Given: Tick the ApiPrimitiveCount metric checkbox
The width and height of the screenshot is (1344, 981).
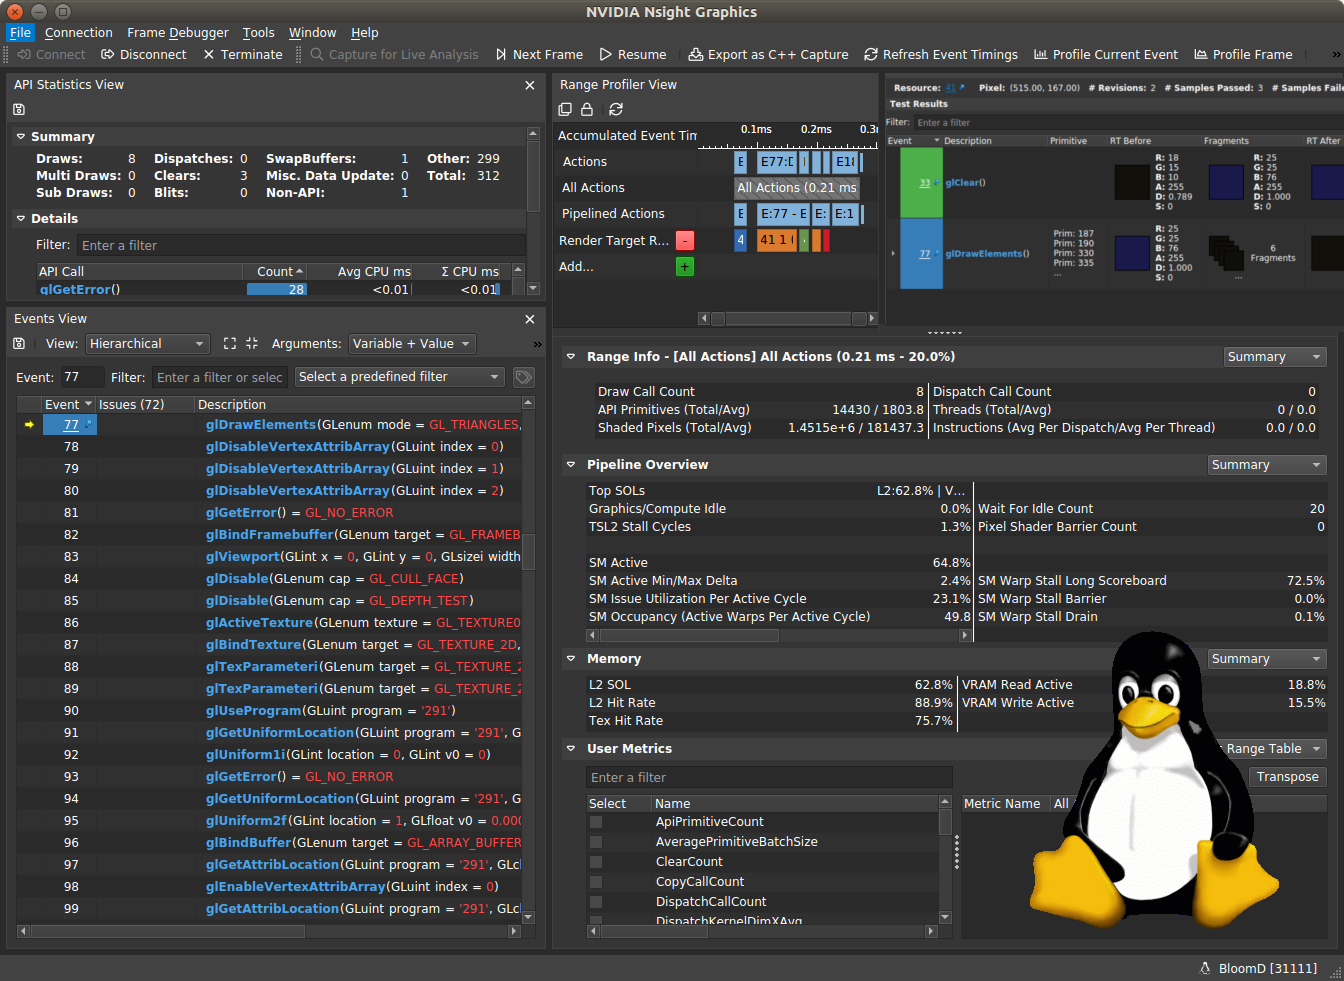Looking at the screenshot, I should [596, 822].
